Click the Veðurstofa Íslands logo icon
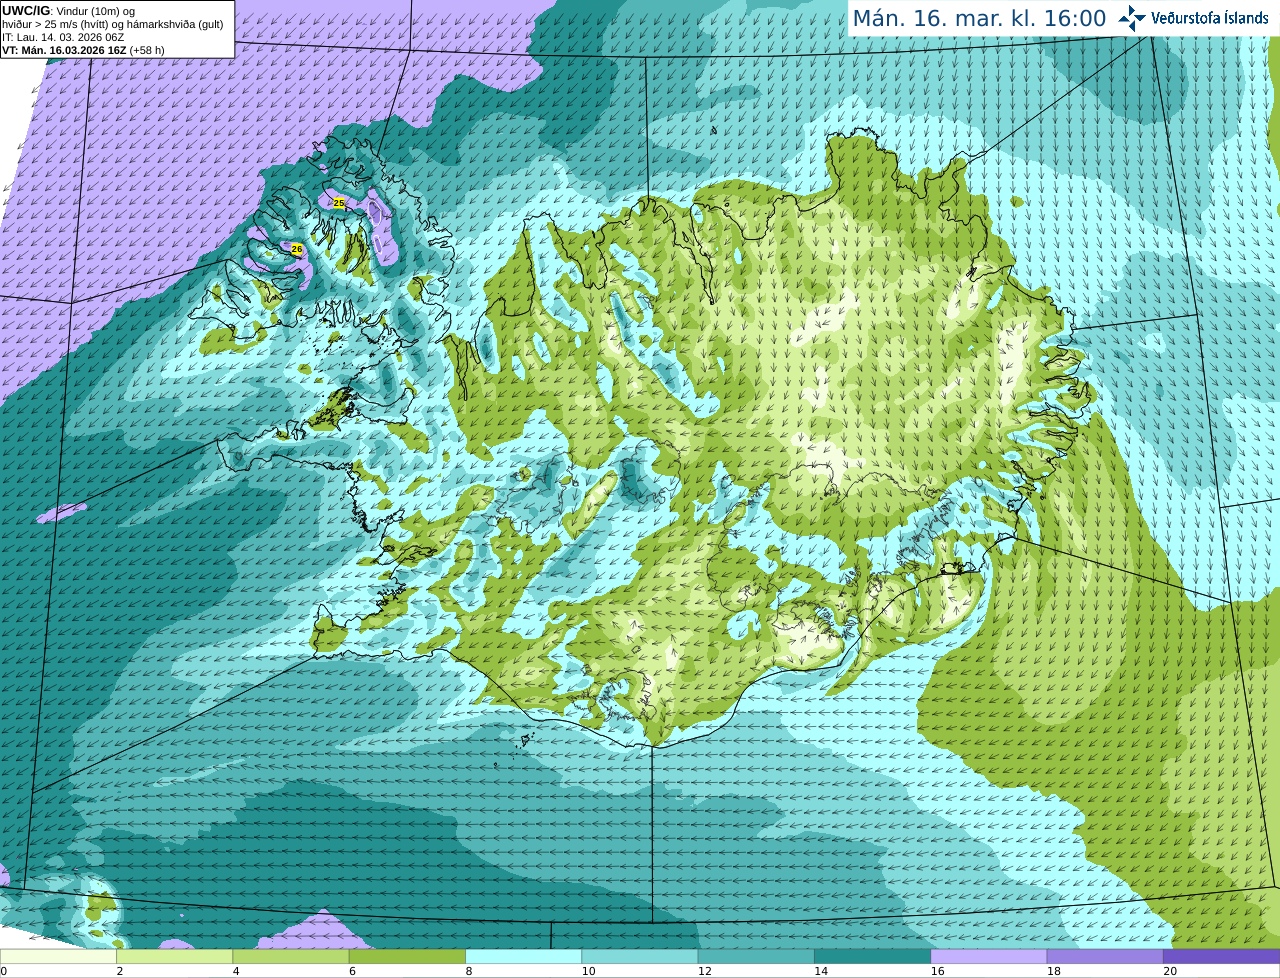Image resolution: width=1280 pixels, height=978 pixels. [1132, 18]
